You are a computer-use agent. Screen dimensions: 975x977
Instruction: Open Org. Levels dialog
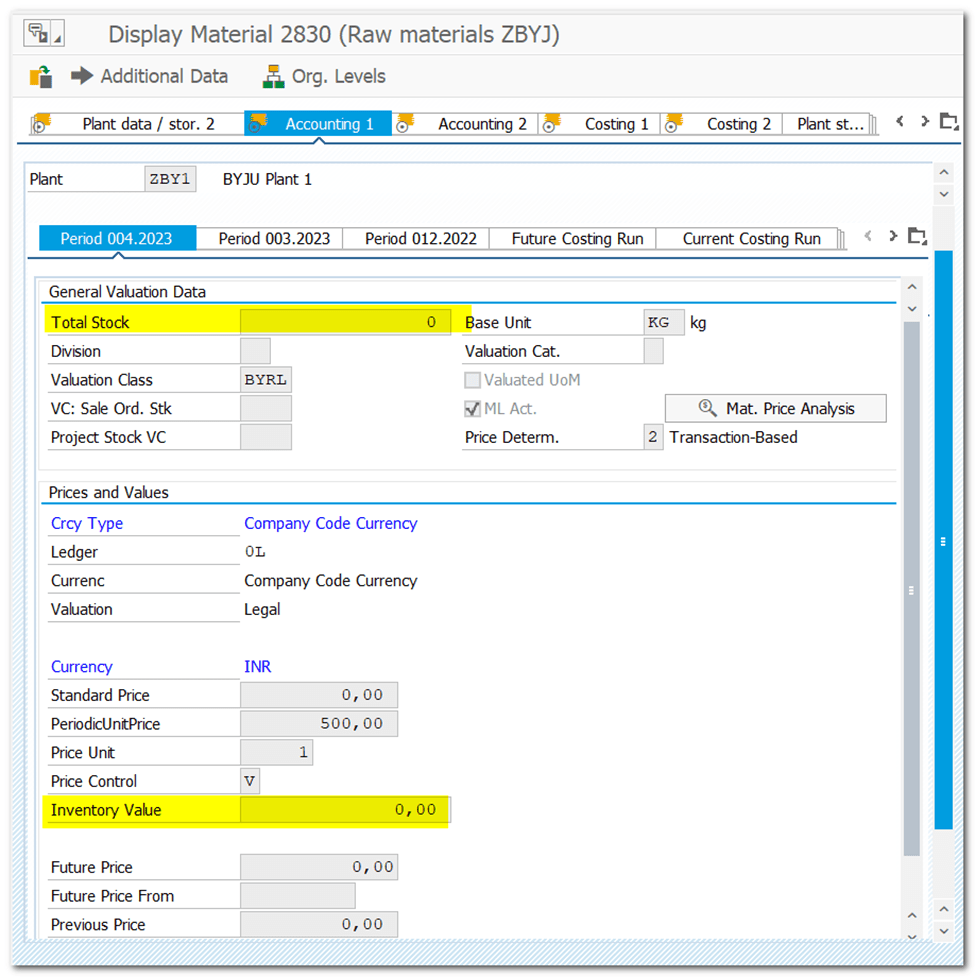[323, 76]
